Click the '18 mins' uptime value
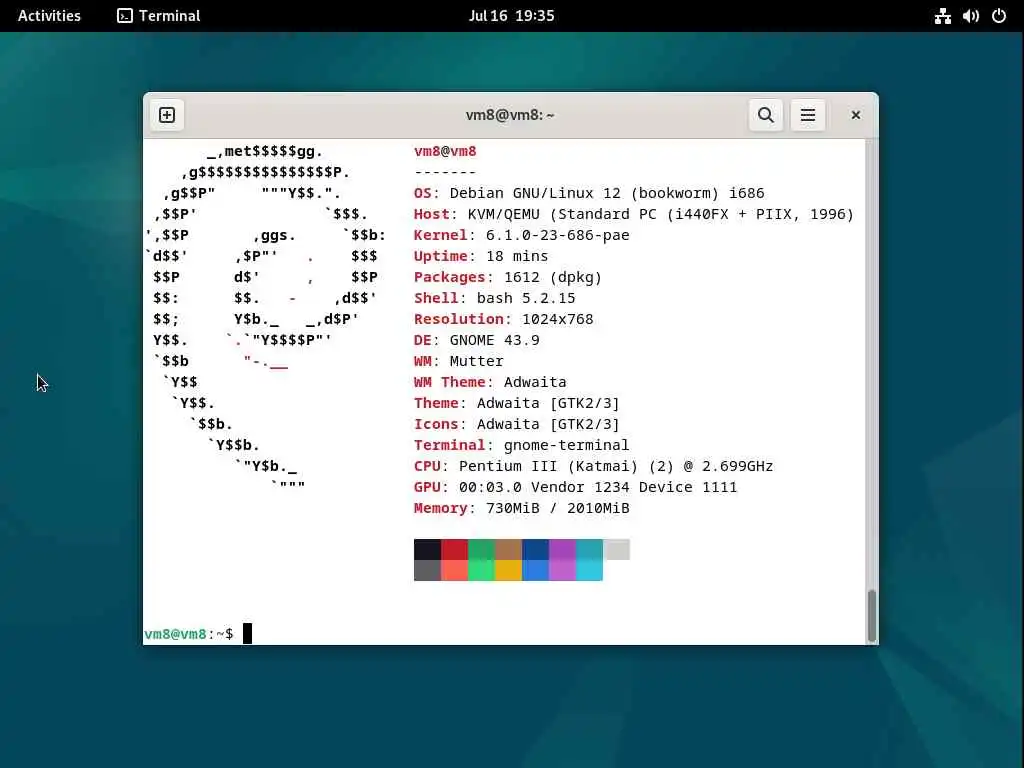The height and width of the screenshot is (768, 1024). tap(517, 256)
